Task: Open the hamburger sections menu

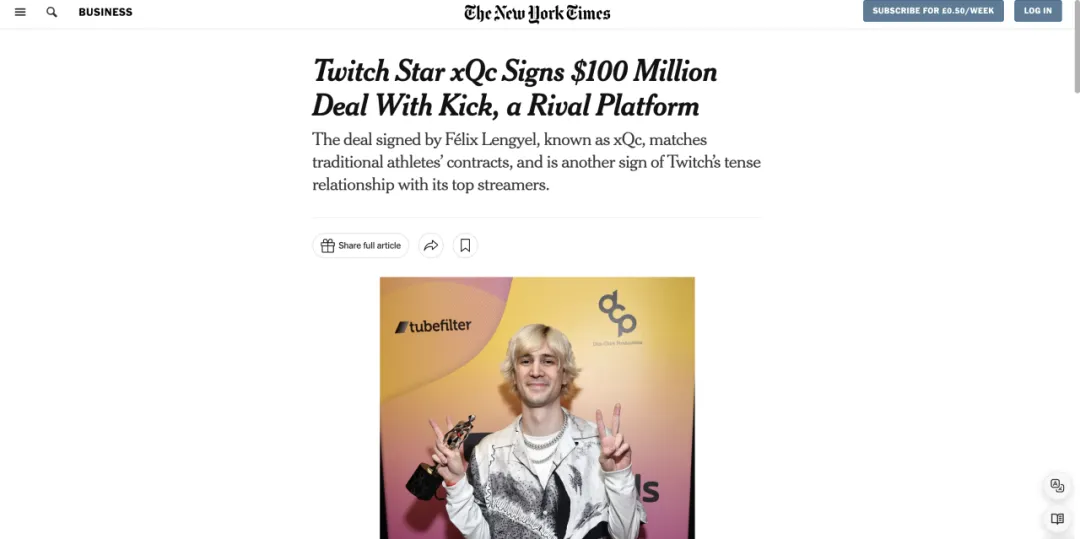Action: (20, 12)
